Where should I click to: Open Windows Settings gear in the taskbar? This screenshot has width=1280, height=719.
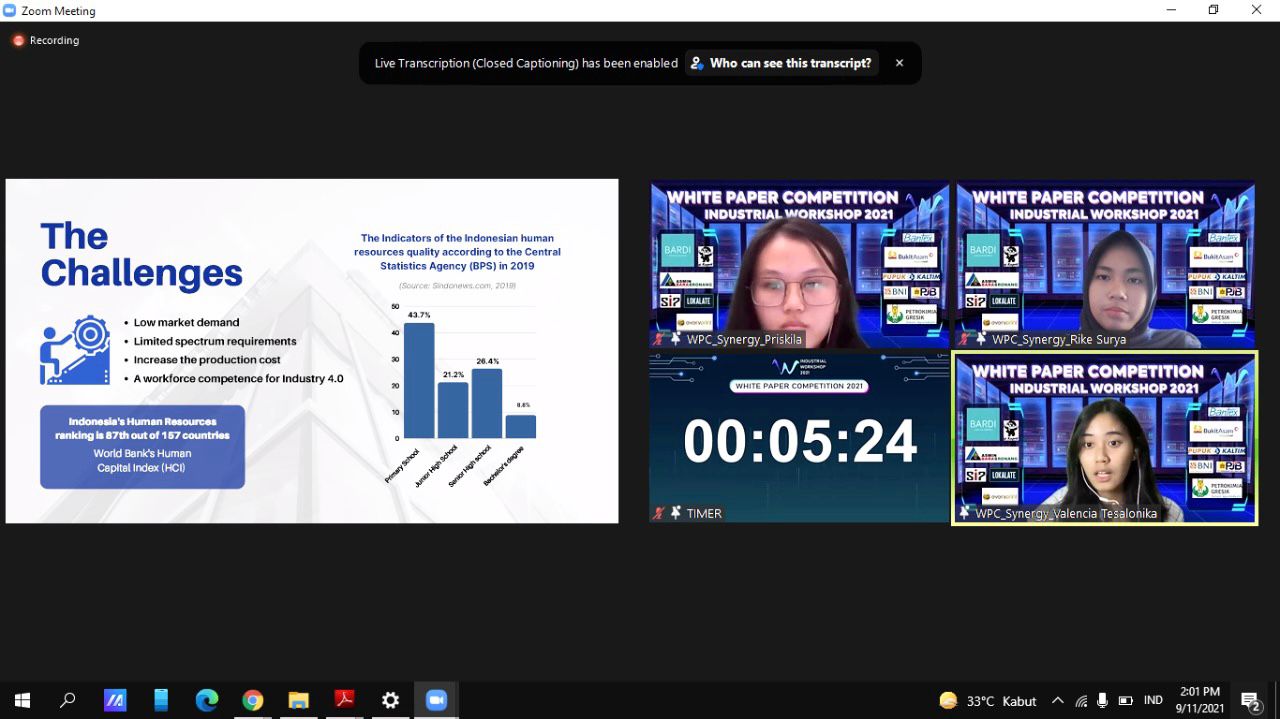pyautogui.click(x=390, y=700)
